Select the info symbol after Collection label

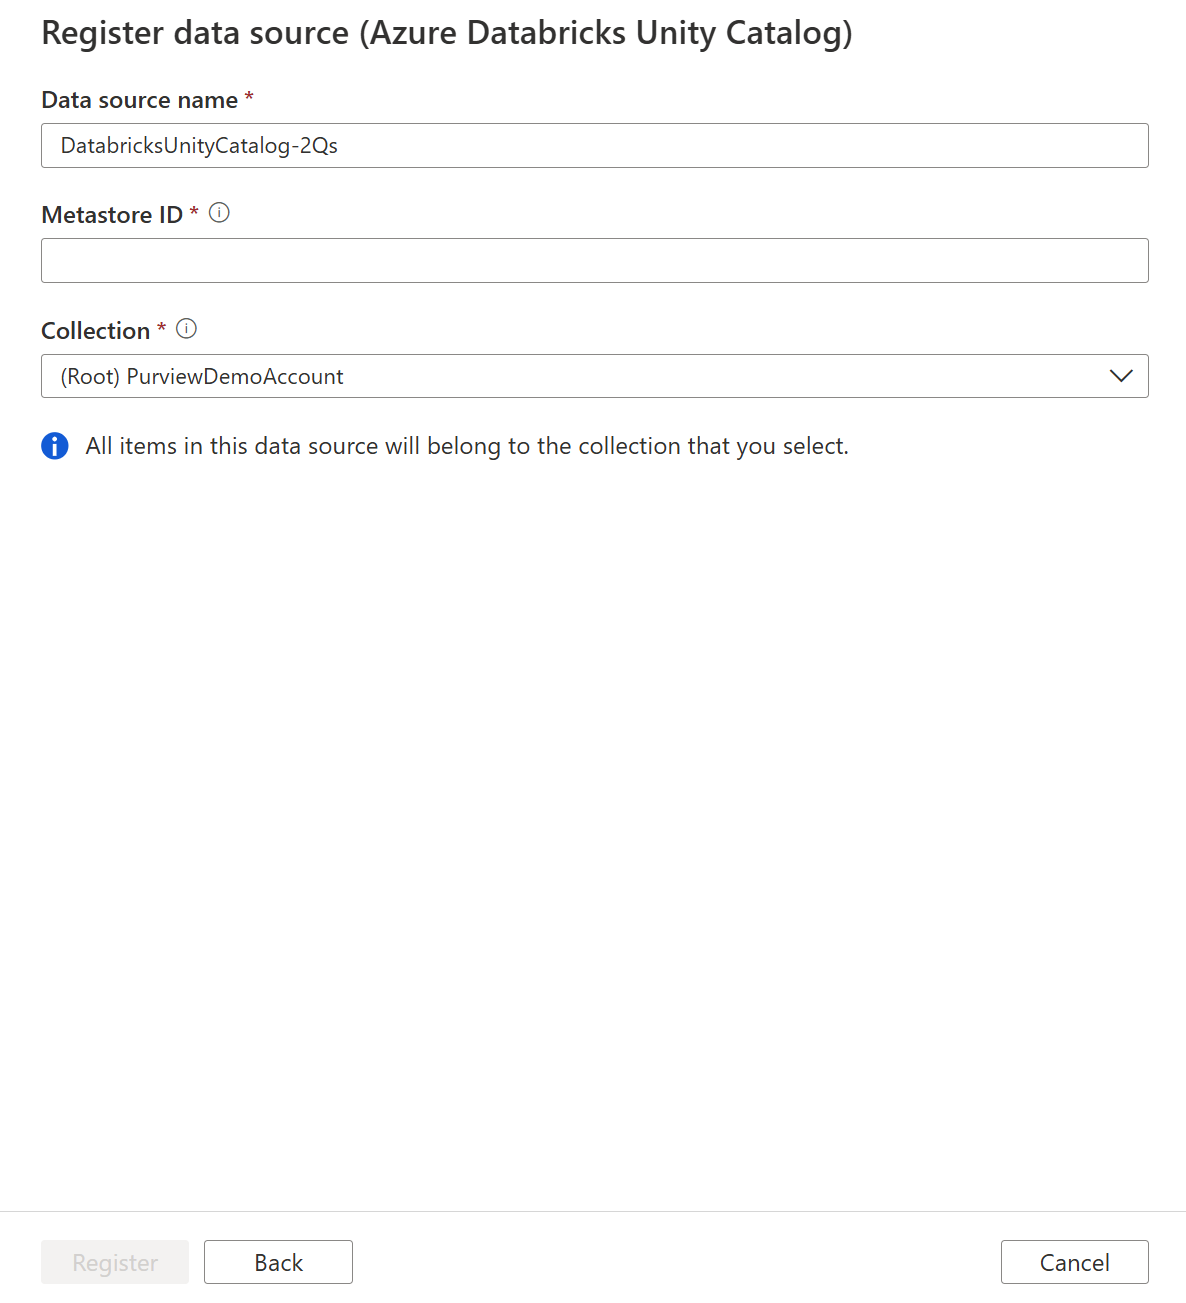click(x=187, y=328)
